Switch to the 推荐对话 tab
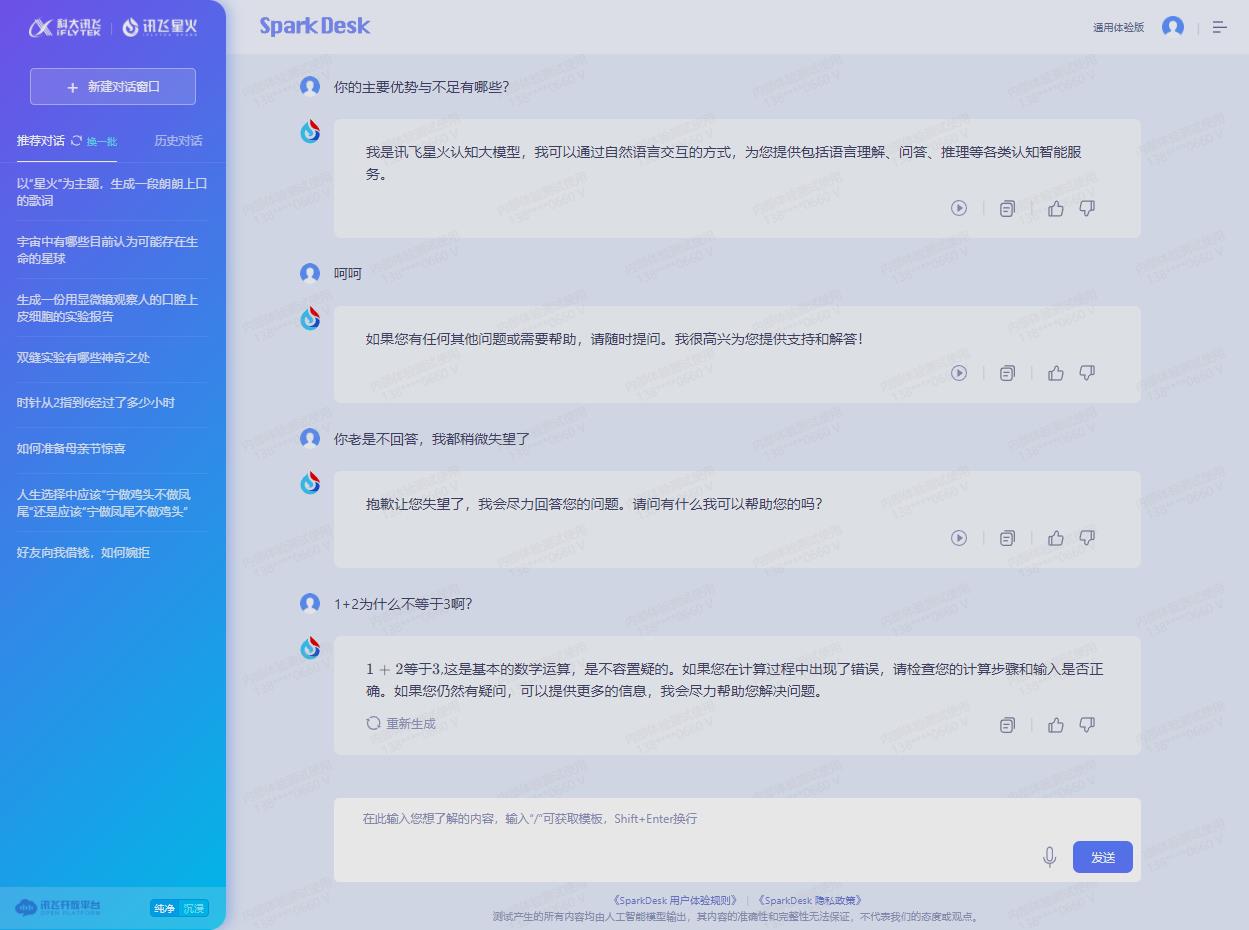 pos(41,141)
